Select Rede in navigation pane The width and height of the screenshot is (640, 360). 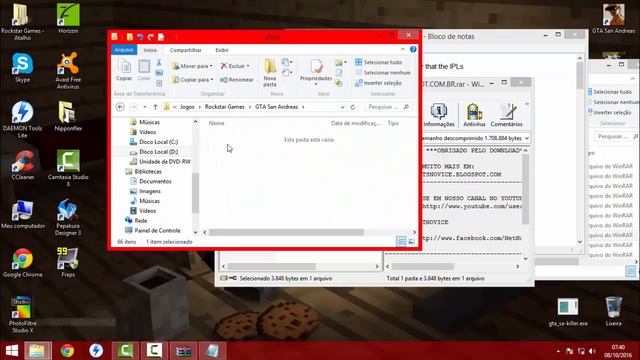[136, 220]
